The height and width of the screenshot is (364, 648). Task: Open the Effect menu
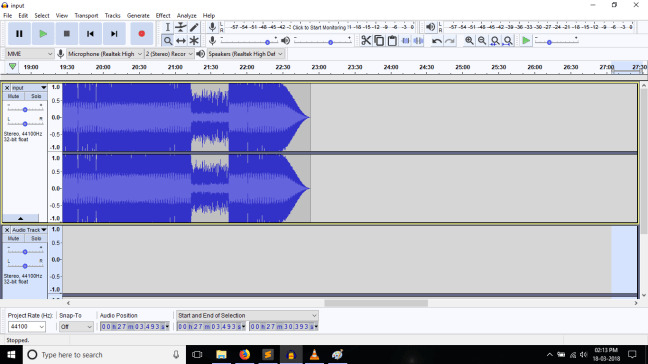[163, 16]
